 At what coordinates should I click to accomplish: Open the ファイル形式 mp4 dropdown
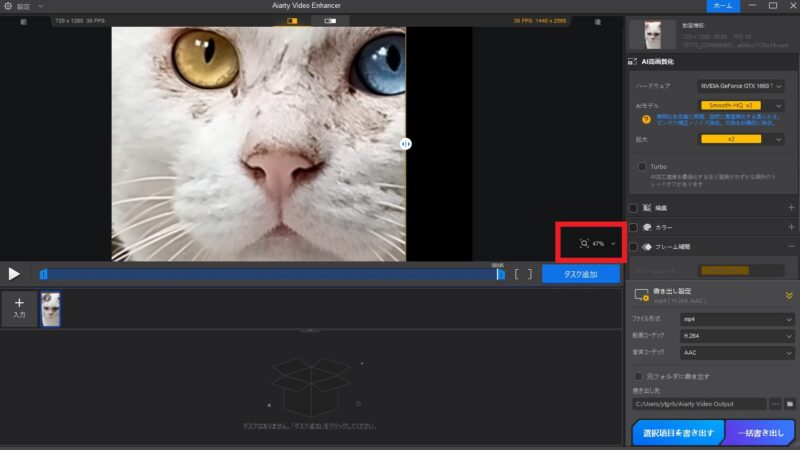[x=737, y=319]
